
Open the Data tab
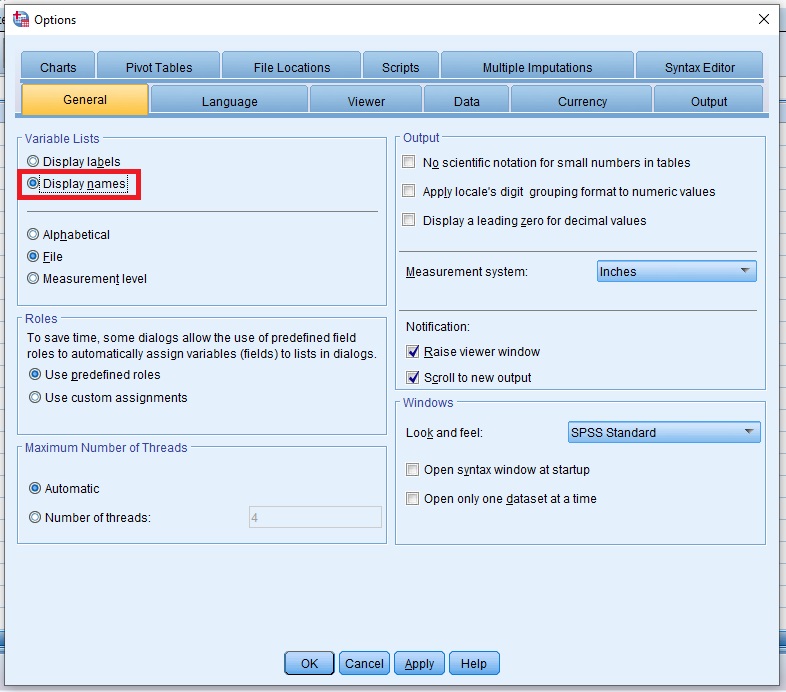coord(467,101)
